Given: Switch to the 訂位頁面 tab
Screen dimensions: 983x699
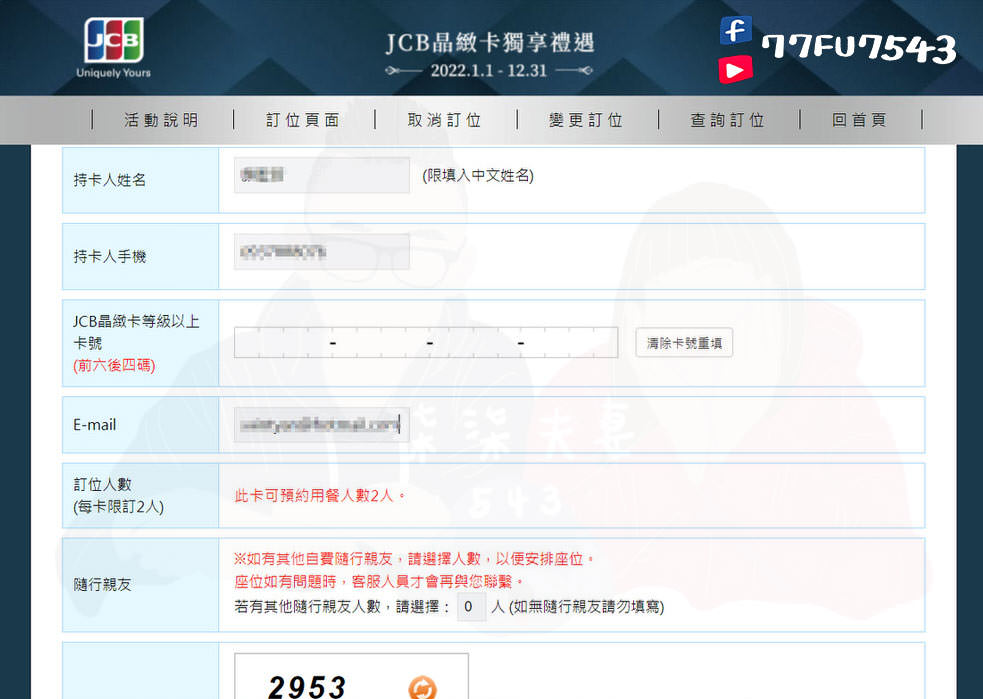Looking at the screenshot, I should 303,120.
